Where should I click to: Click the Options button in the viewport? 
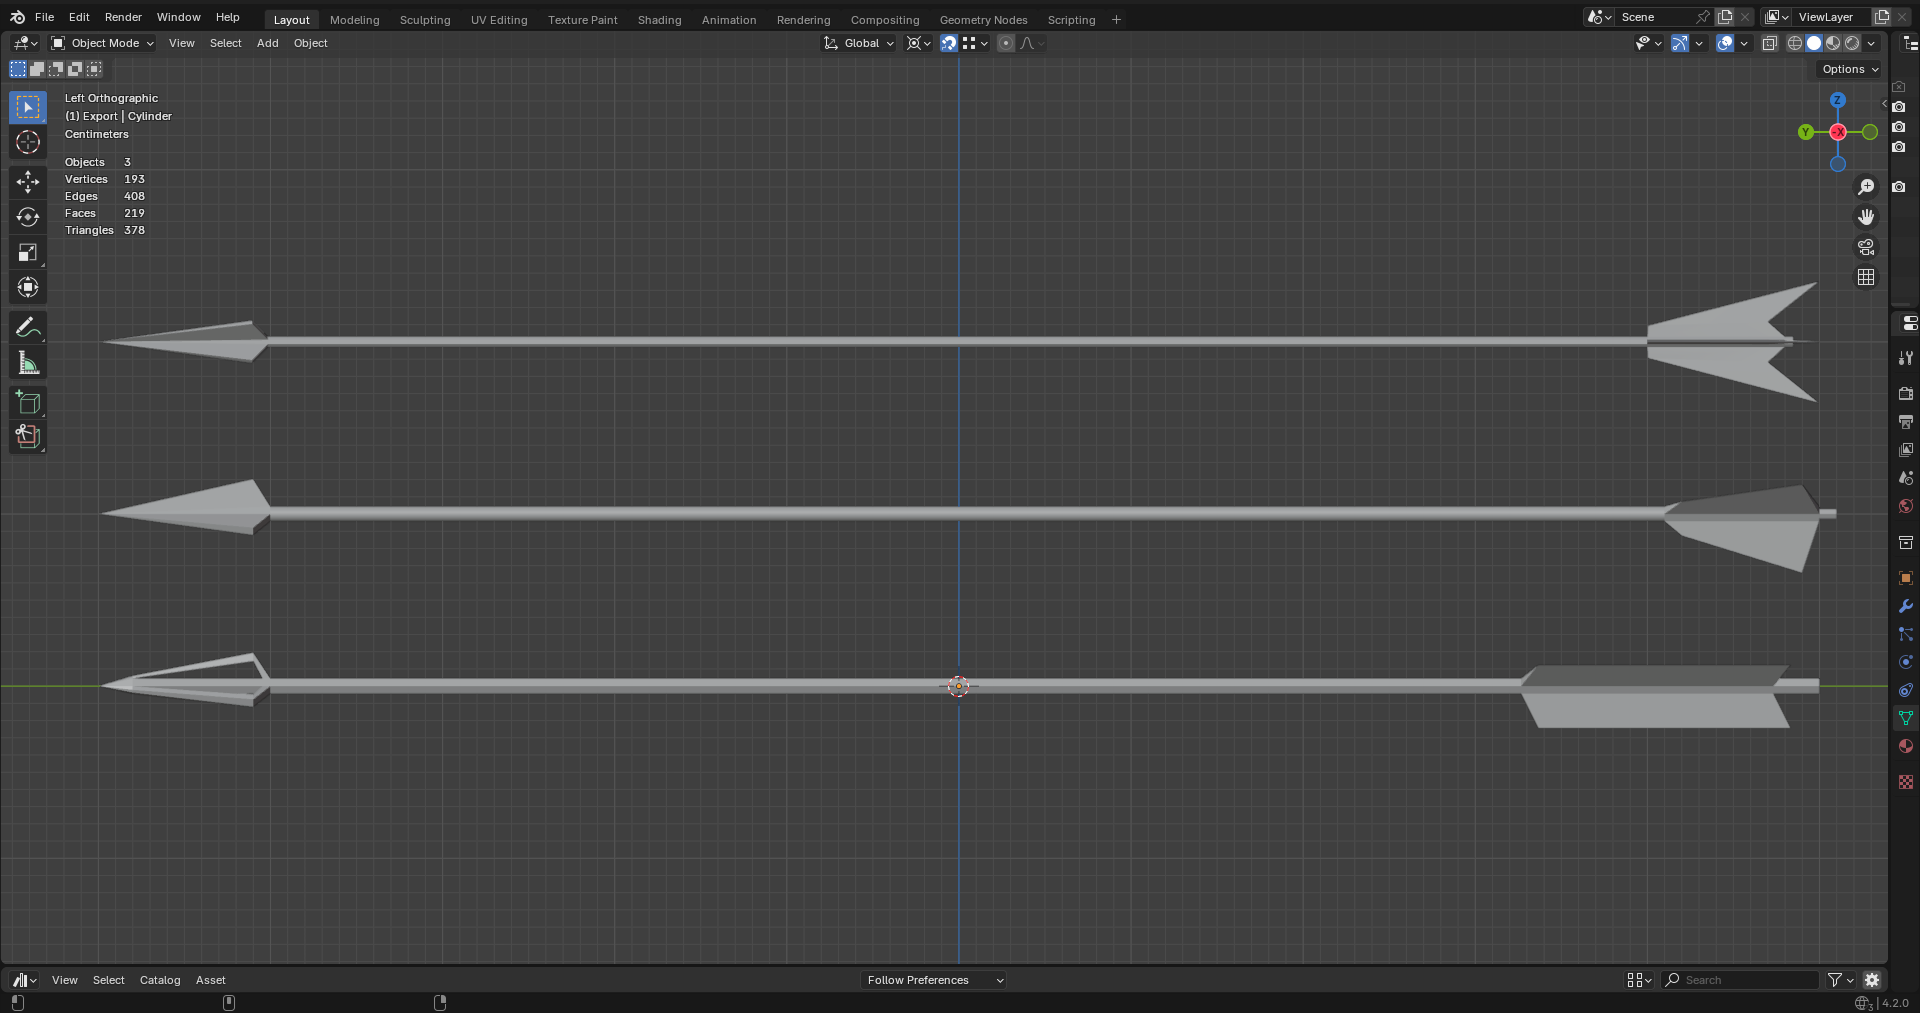(x=1848, y=69)
